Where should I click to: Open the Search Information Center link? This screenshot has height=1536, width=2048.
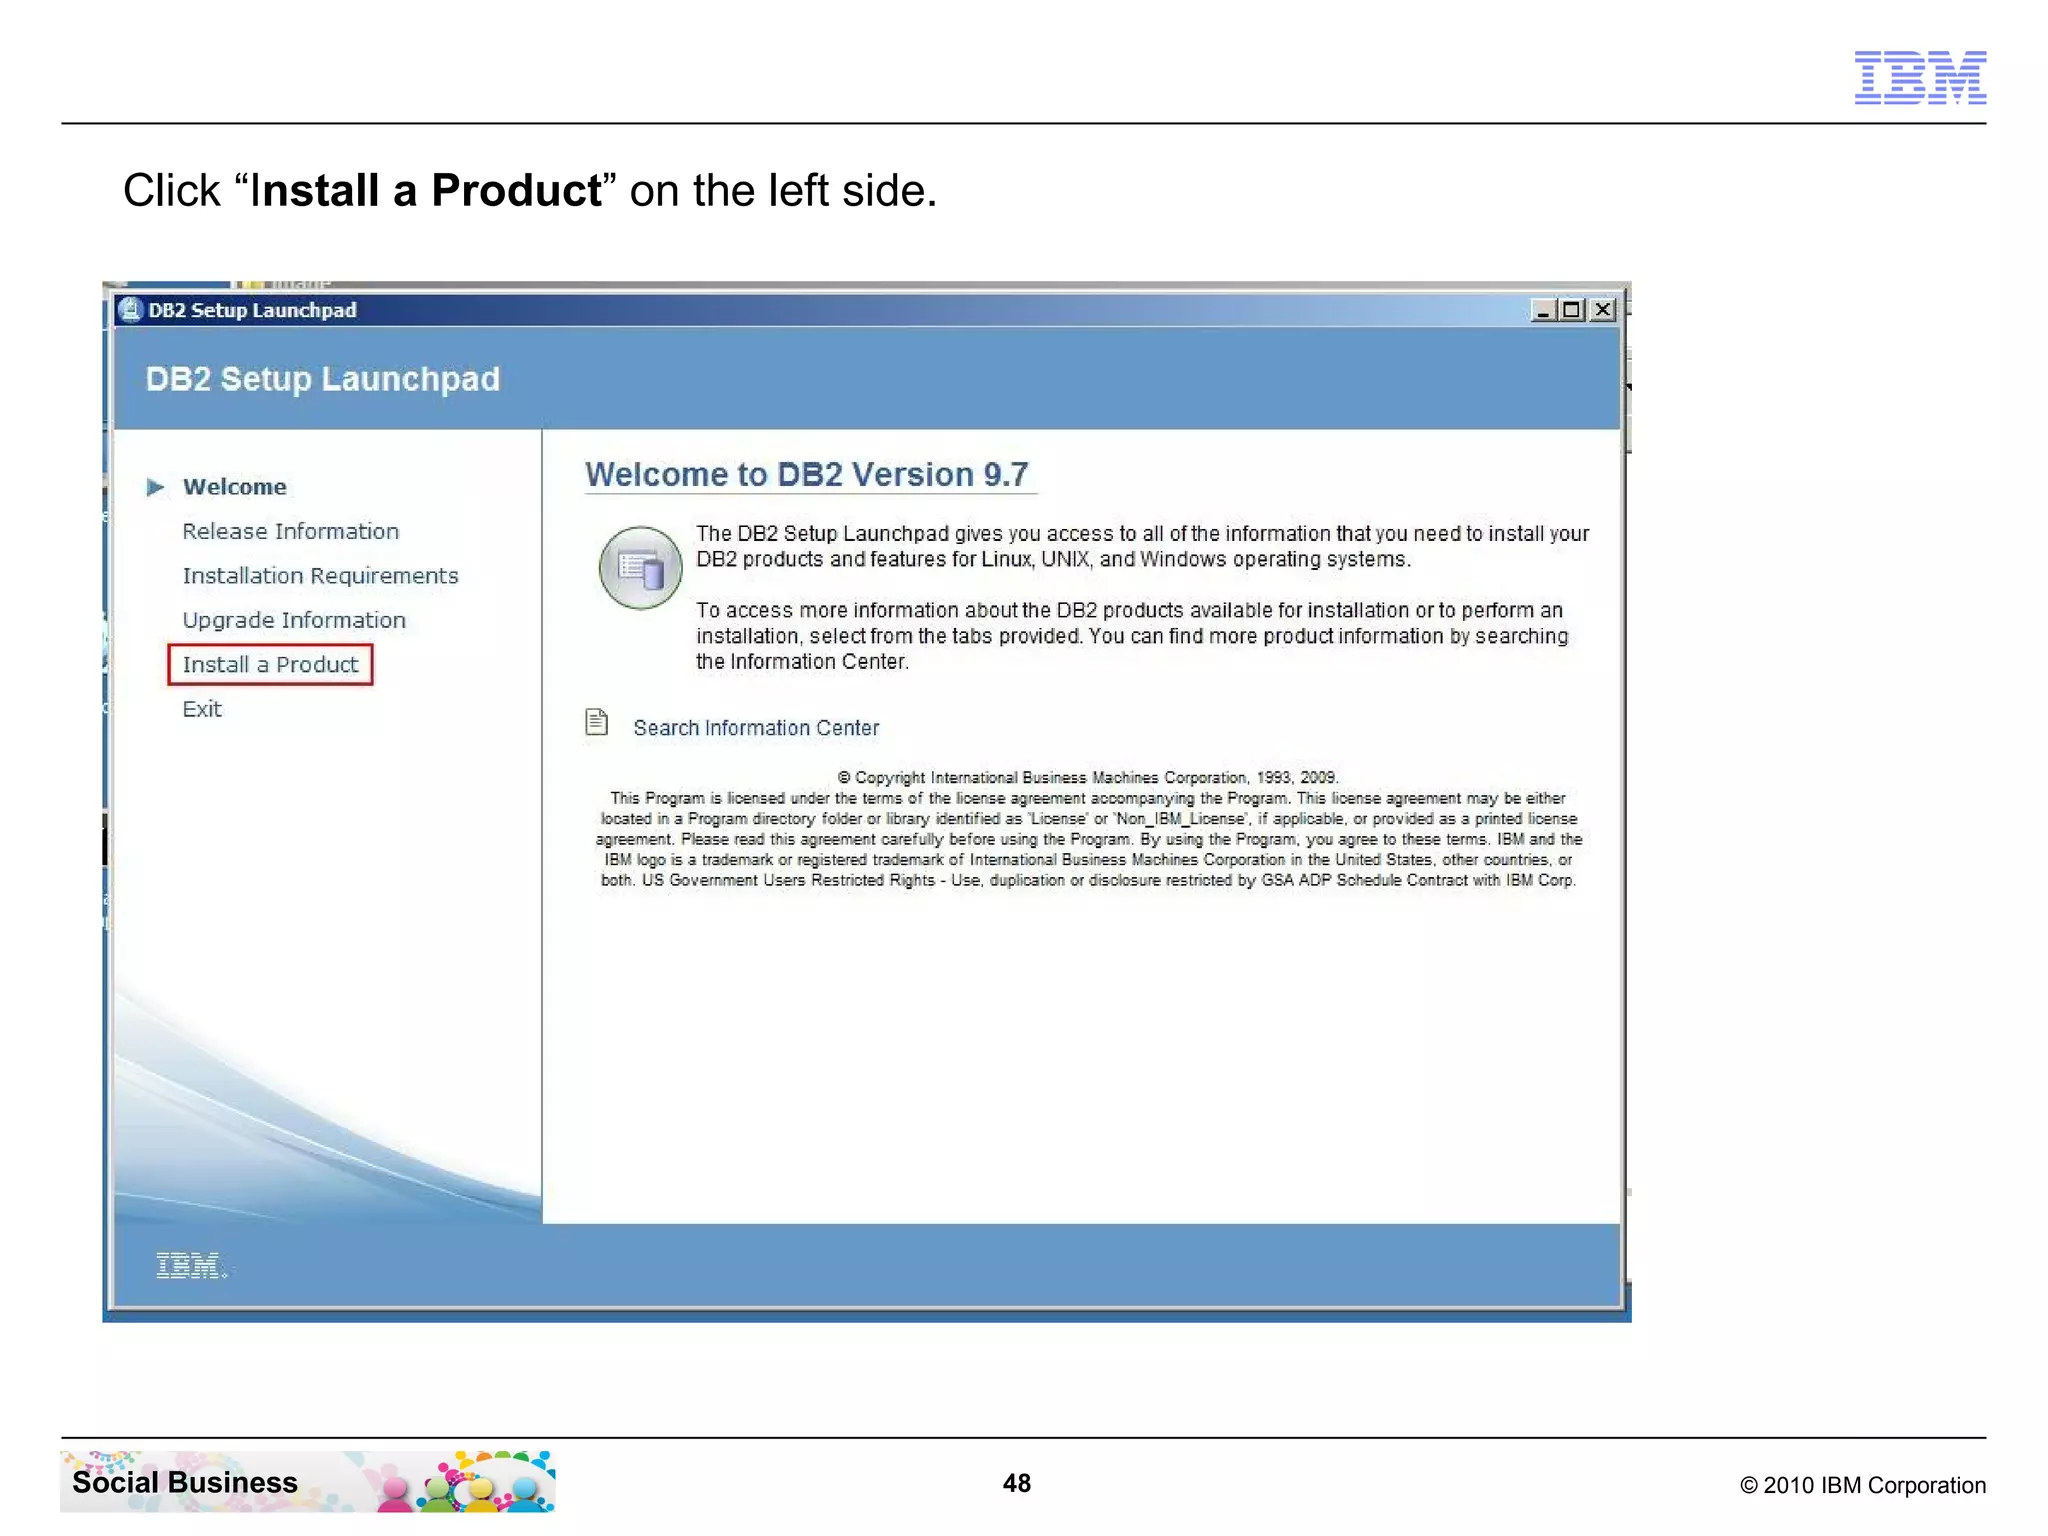click(756, 728)
